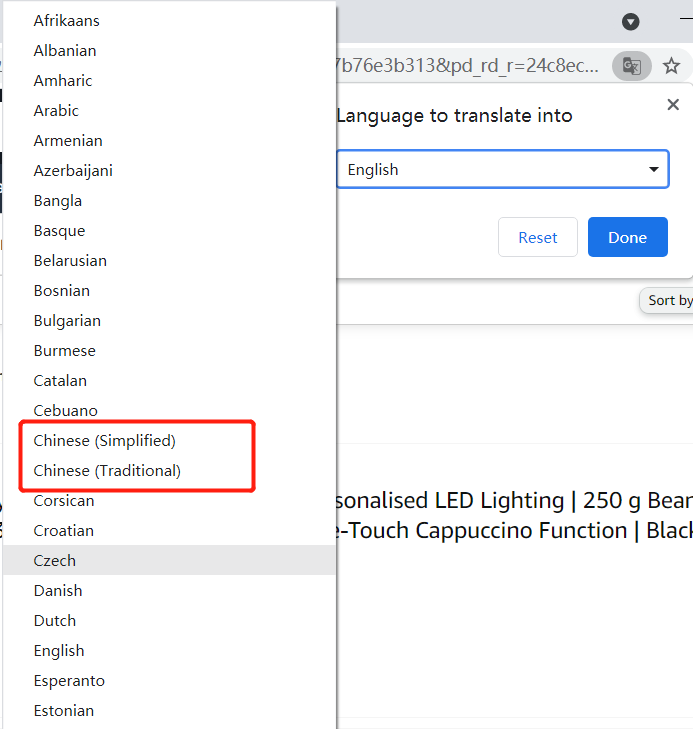693x729 pixels.
Task: Select Bangla language option
Action: point(169,201)
